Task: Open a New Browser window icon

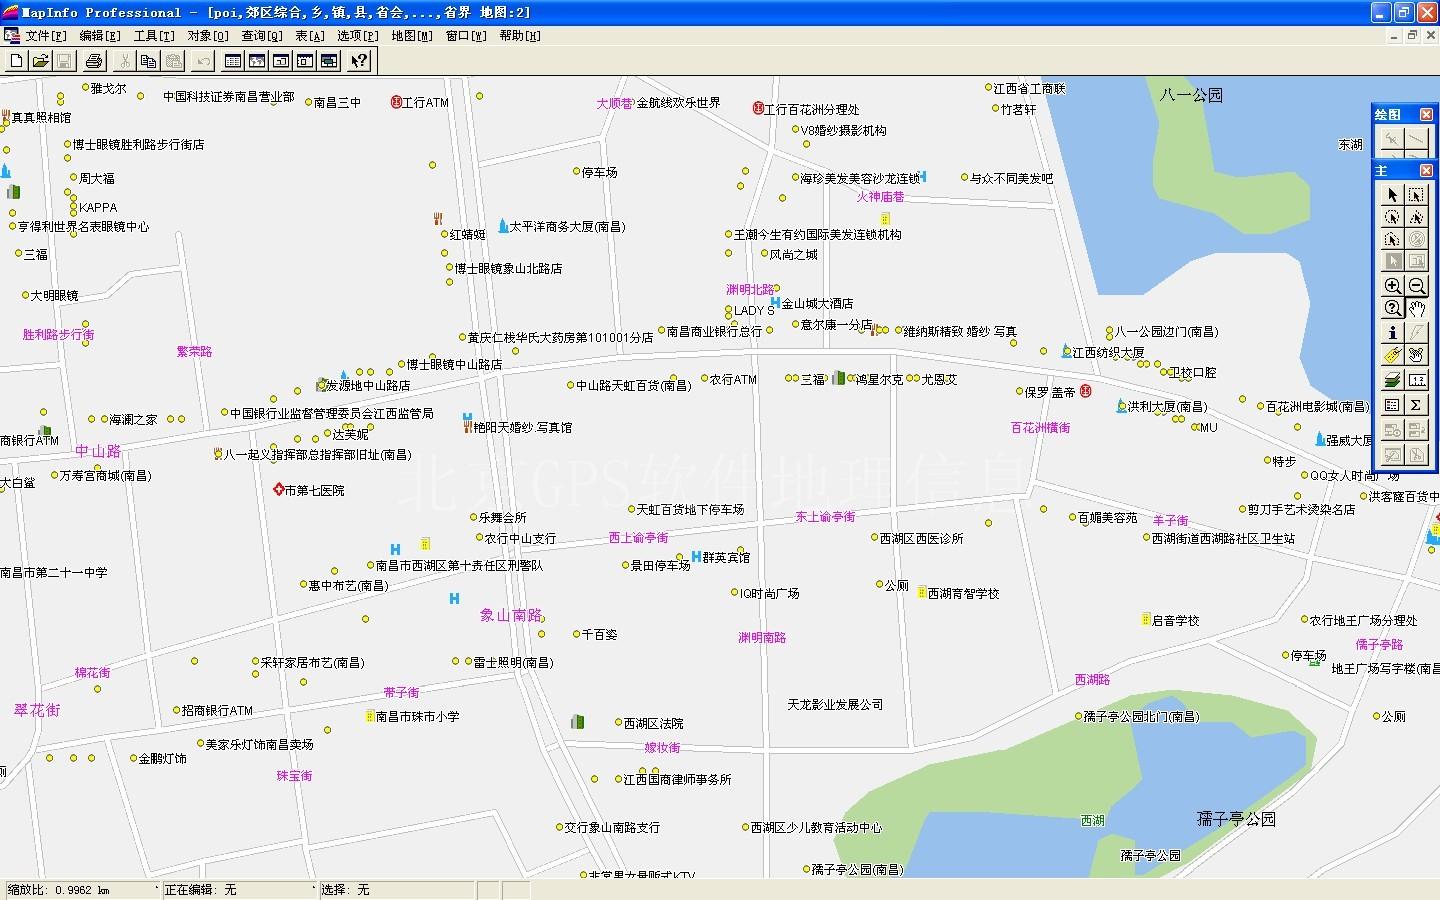Action: point(233,61)
